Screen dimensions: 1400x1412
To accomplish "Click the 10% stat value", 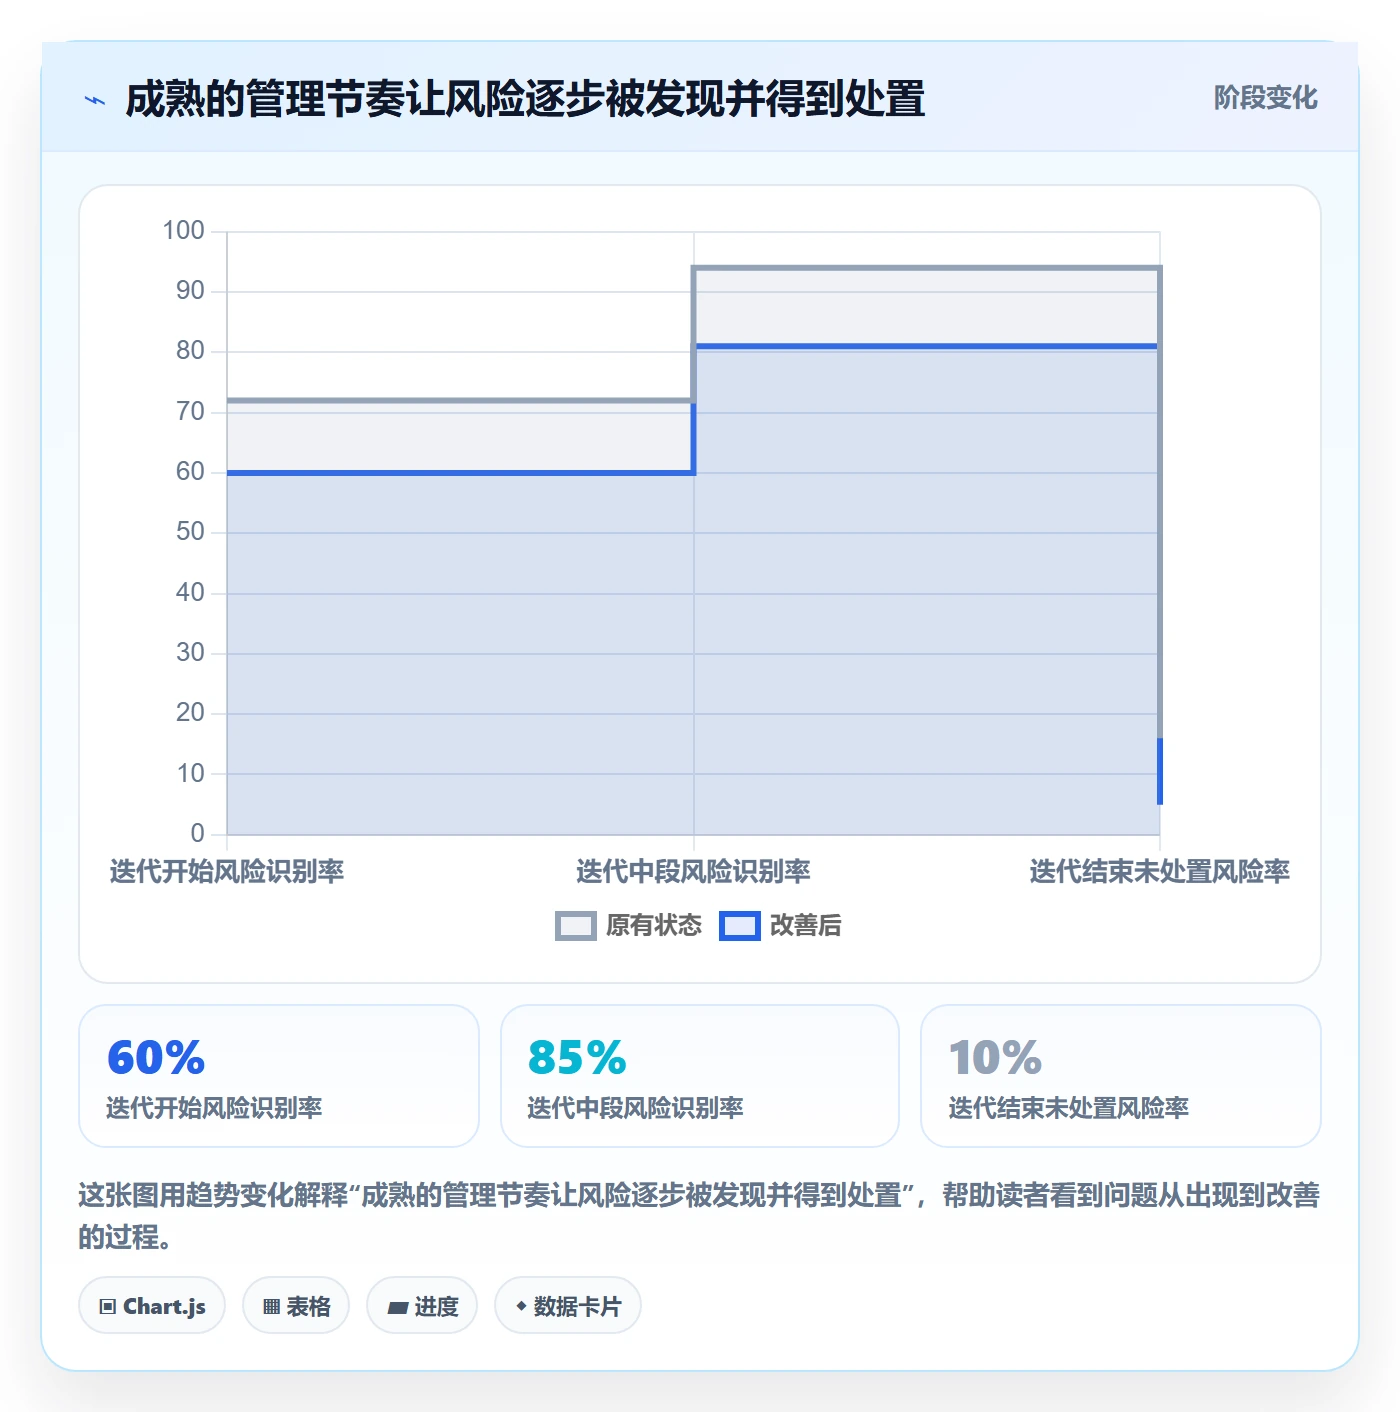I will click(x=995, y=1058).
